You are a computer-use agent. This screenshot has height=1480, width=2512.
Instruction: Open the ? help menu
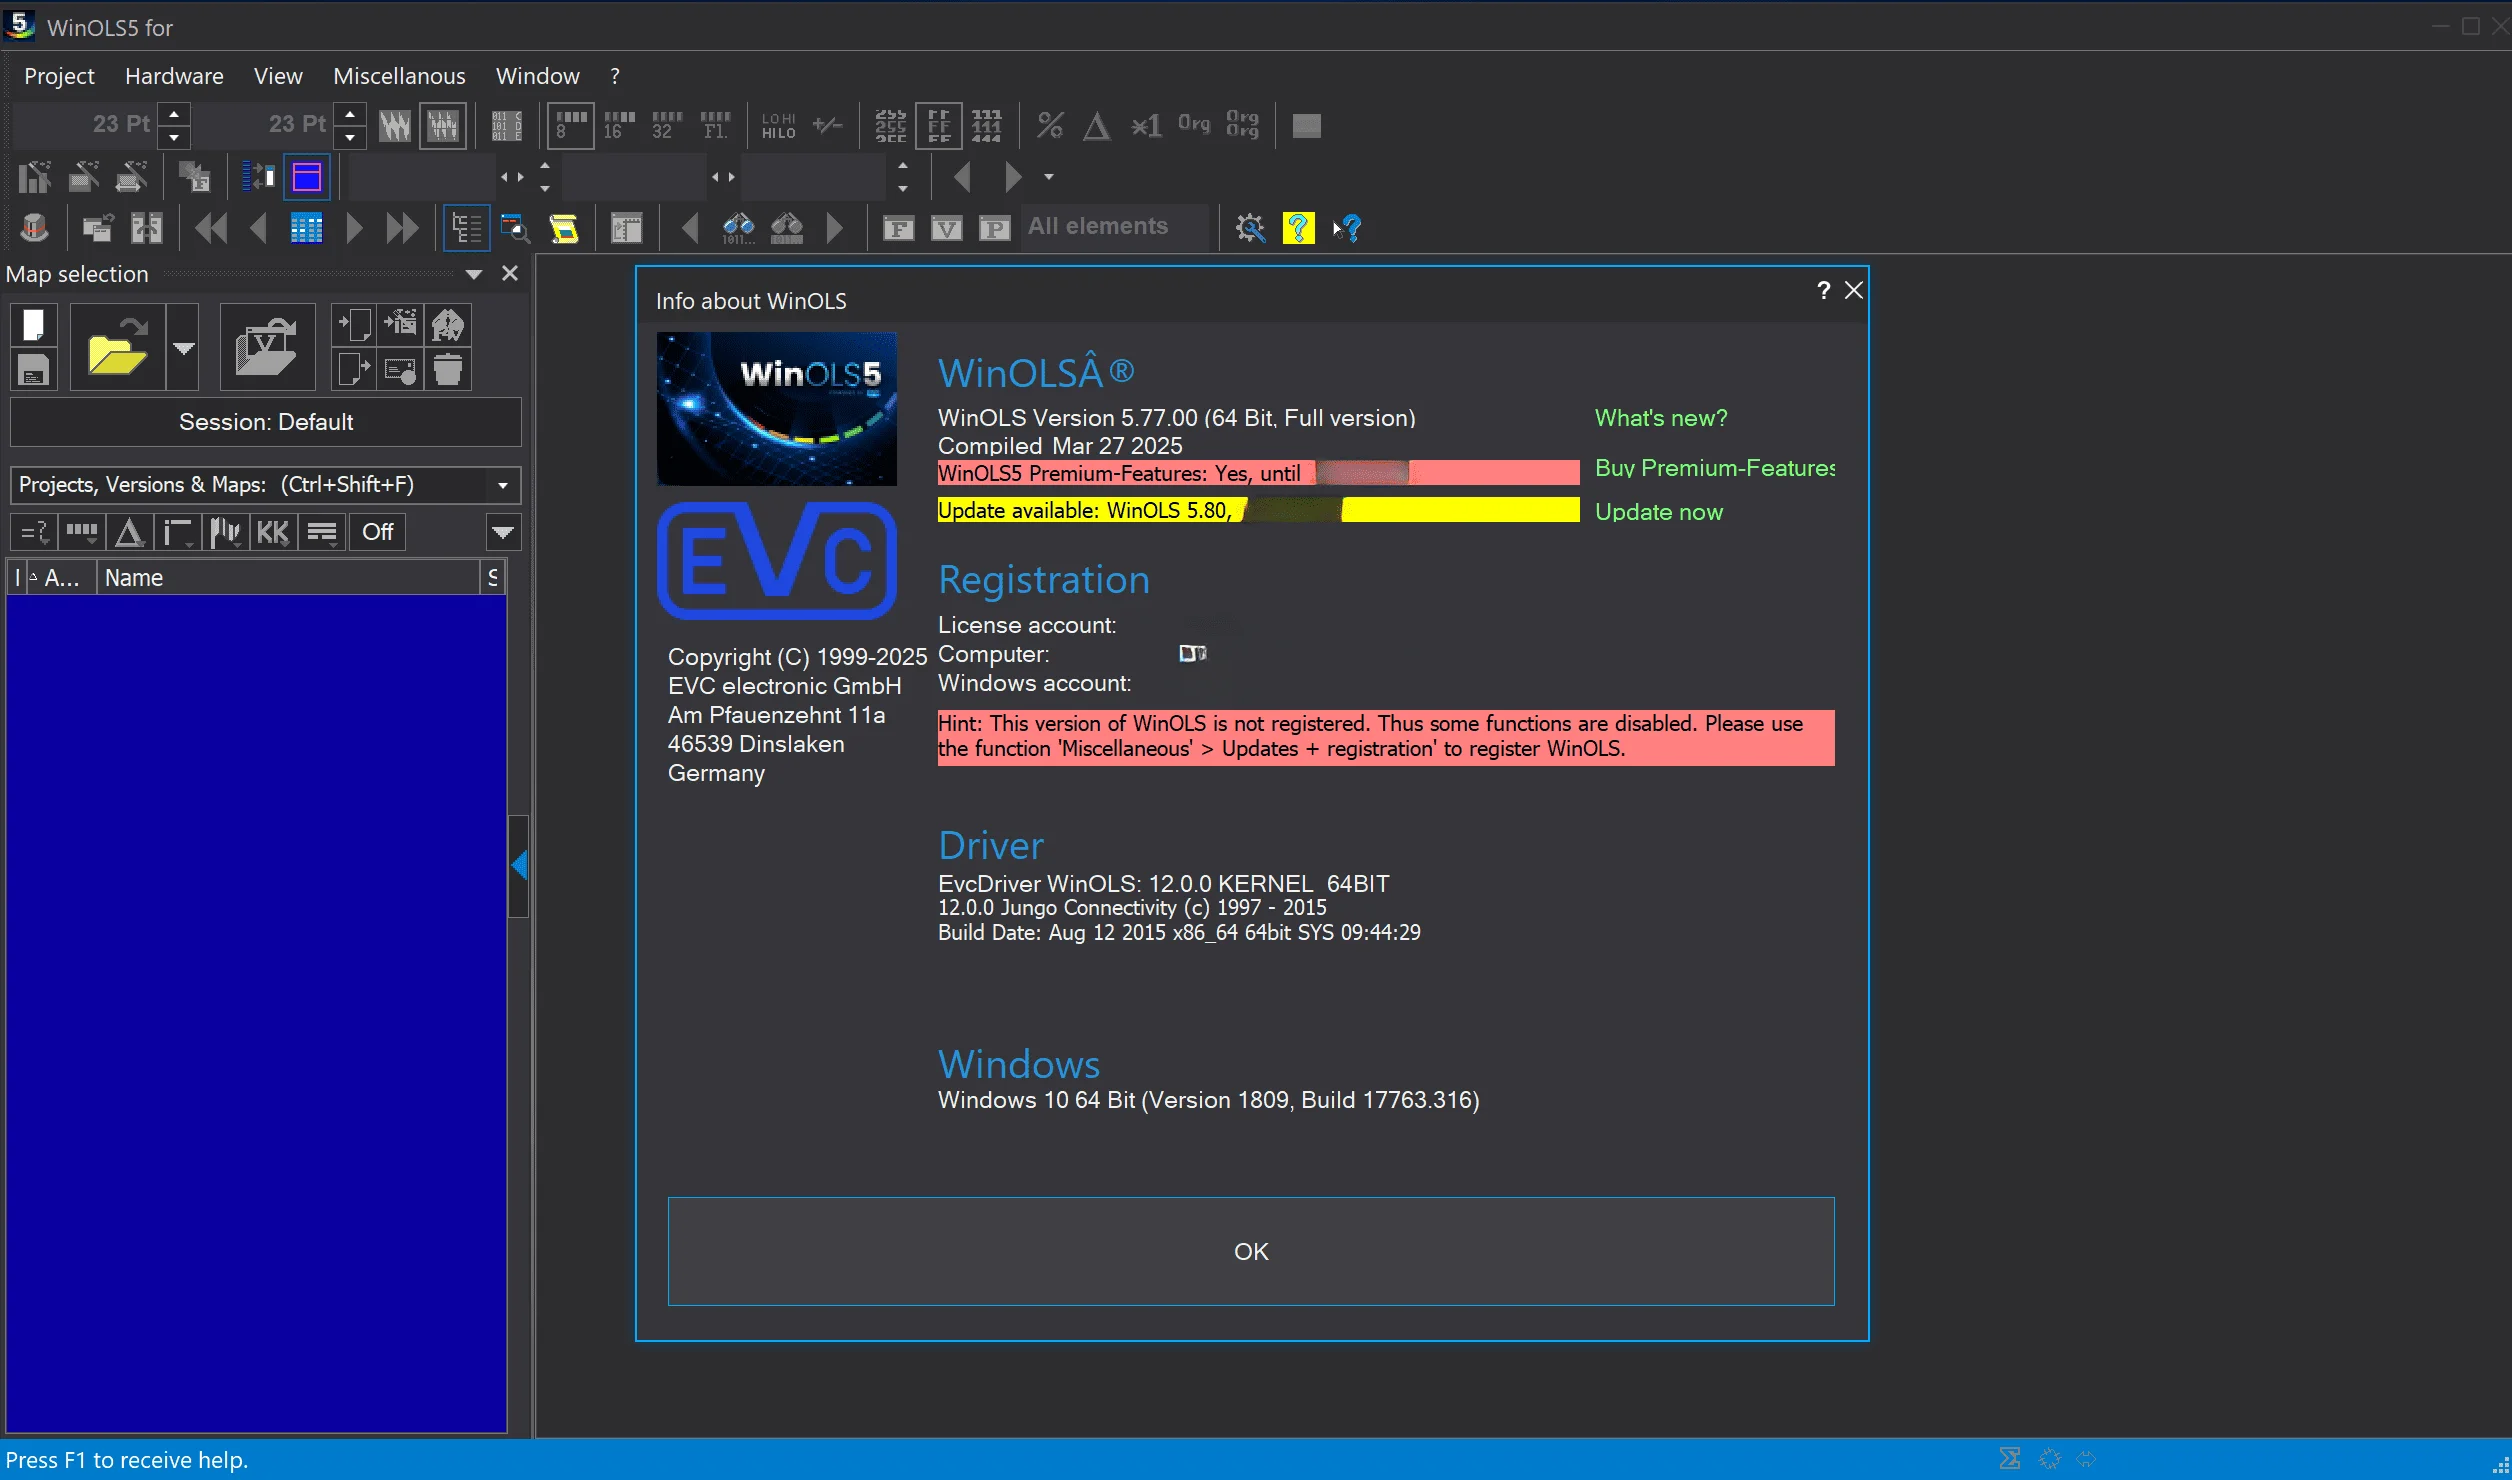615,76
